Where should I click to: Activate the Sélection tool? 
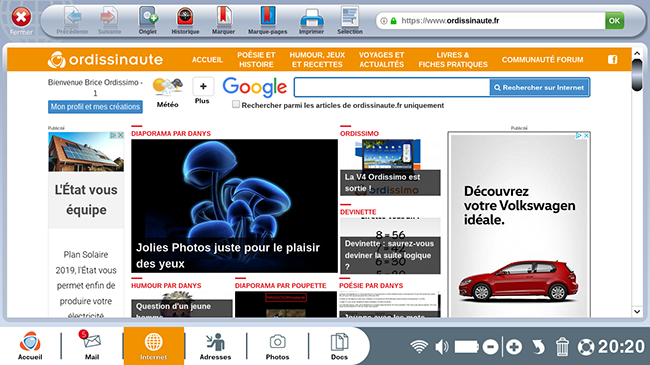pos(350,20)
